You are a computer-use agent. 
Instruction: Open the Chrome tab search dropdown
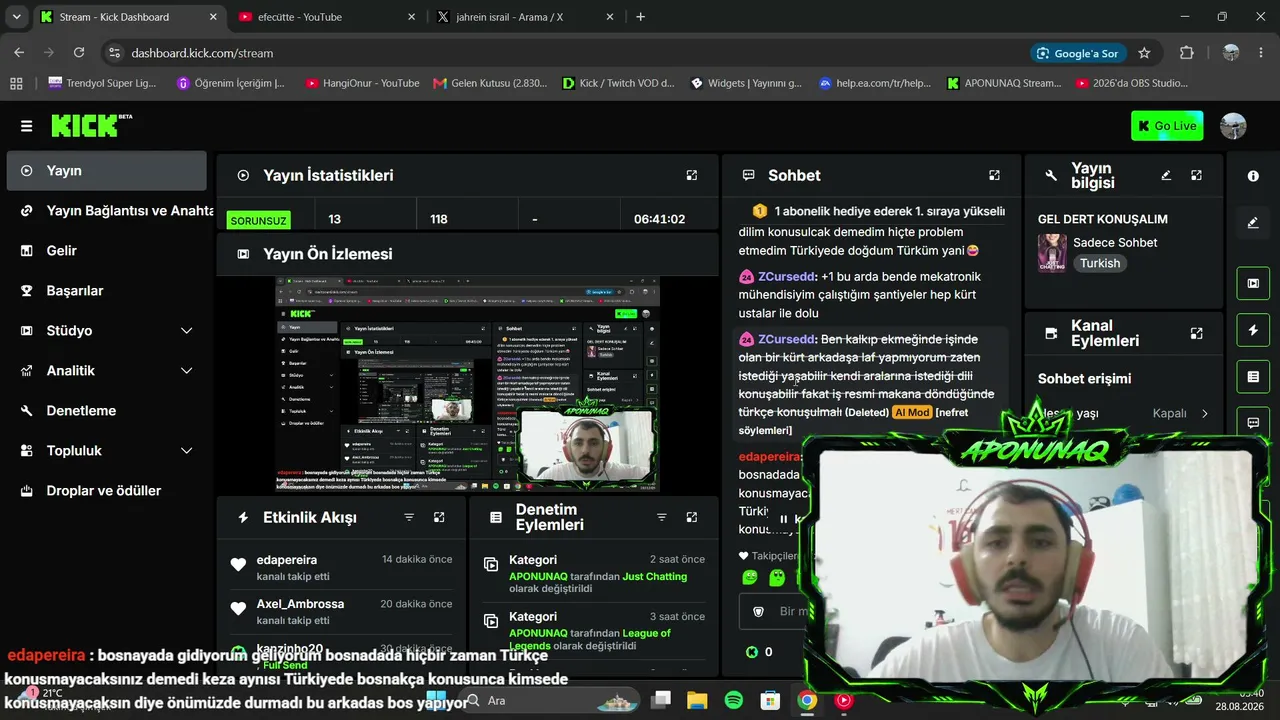pos(16,17)
